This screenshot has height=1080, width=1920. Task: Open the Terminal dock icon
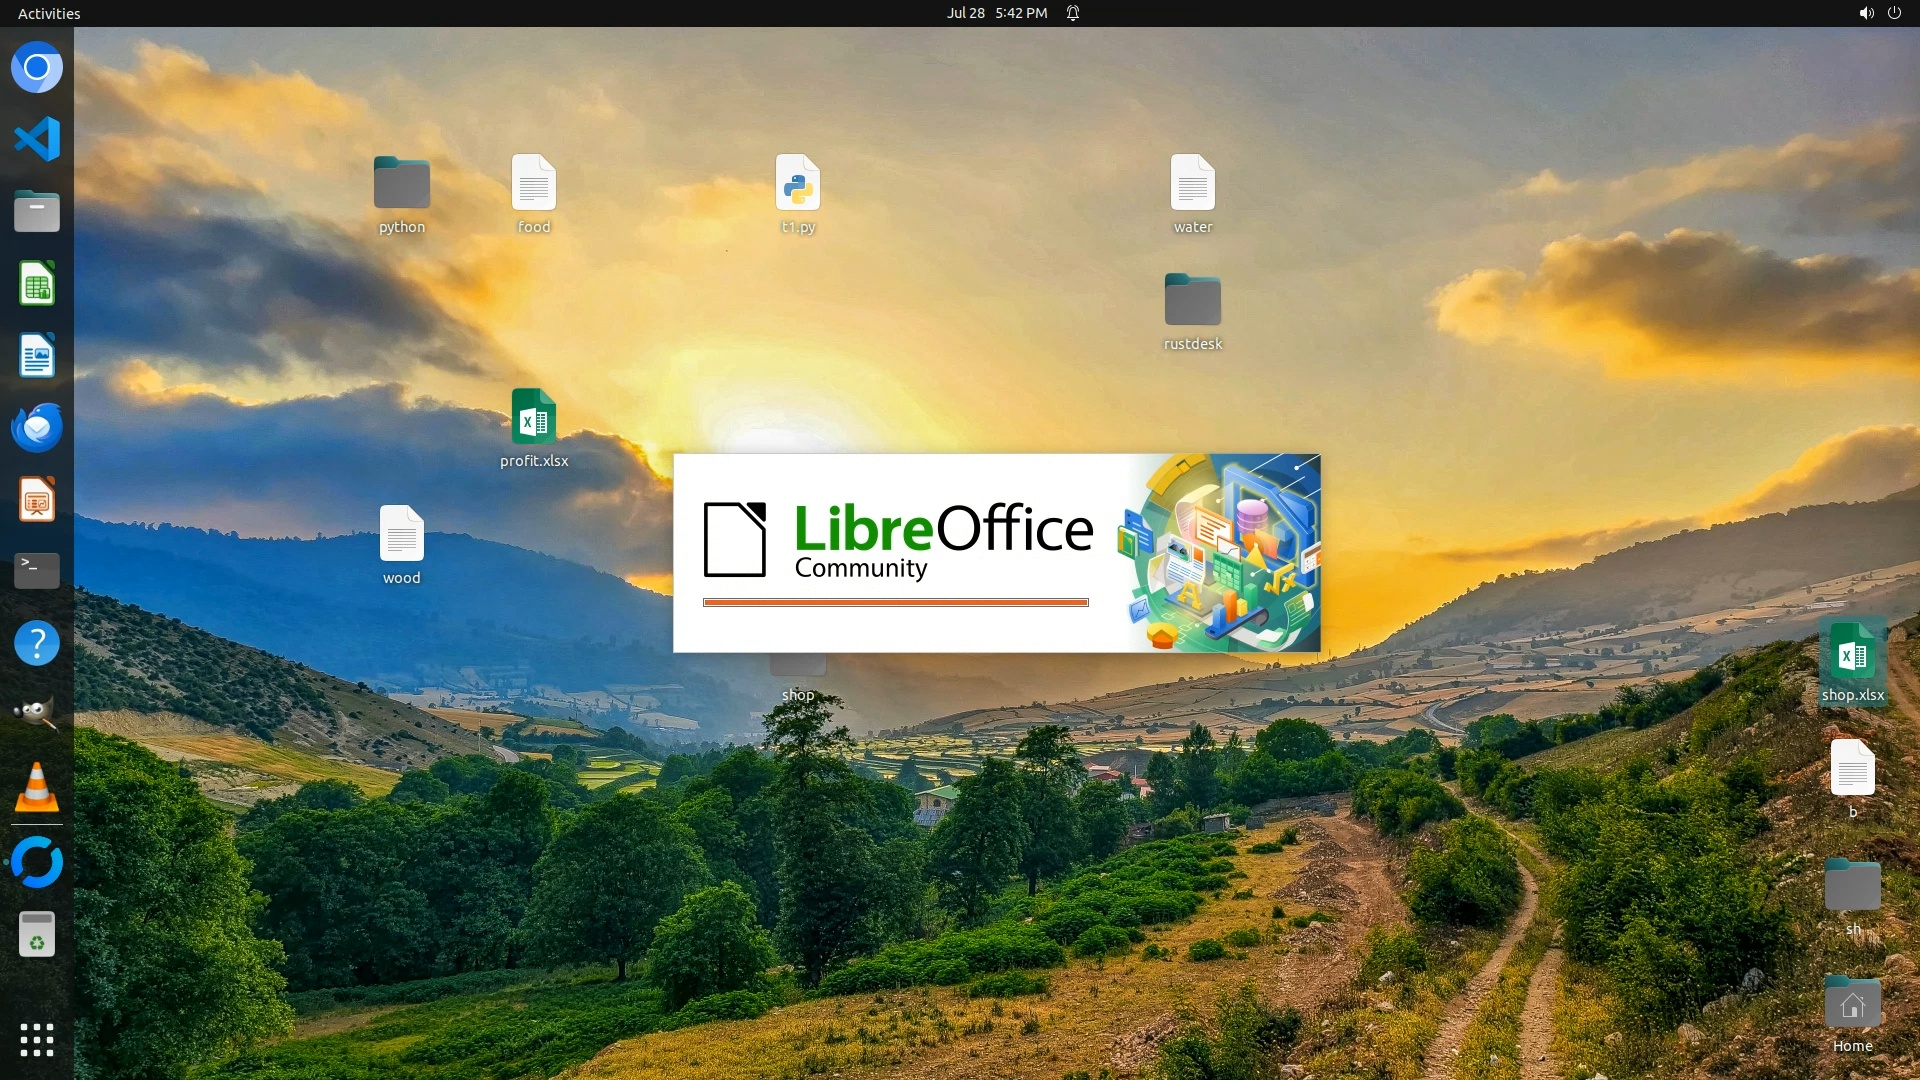tap(37, 571)
